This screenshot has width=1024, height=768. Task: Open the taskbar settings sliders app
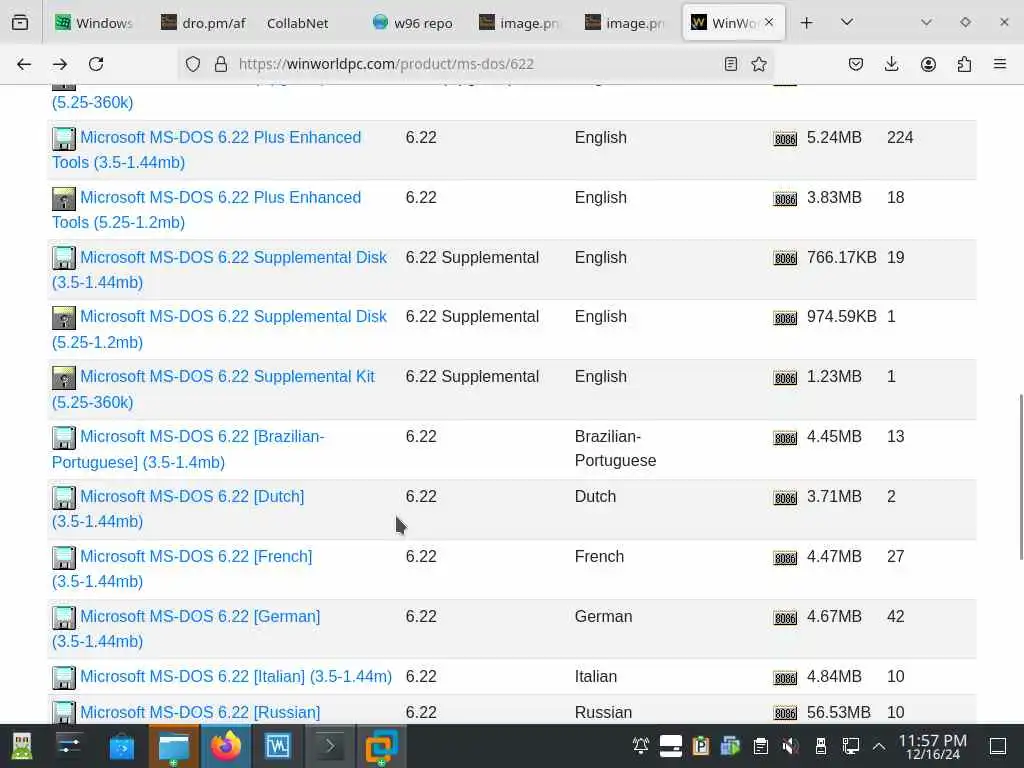click(69, 746)
